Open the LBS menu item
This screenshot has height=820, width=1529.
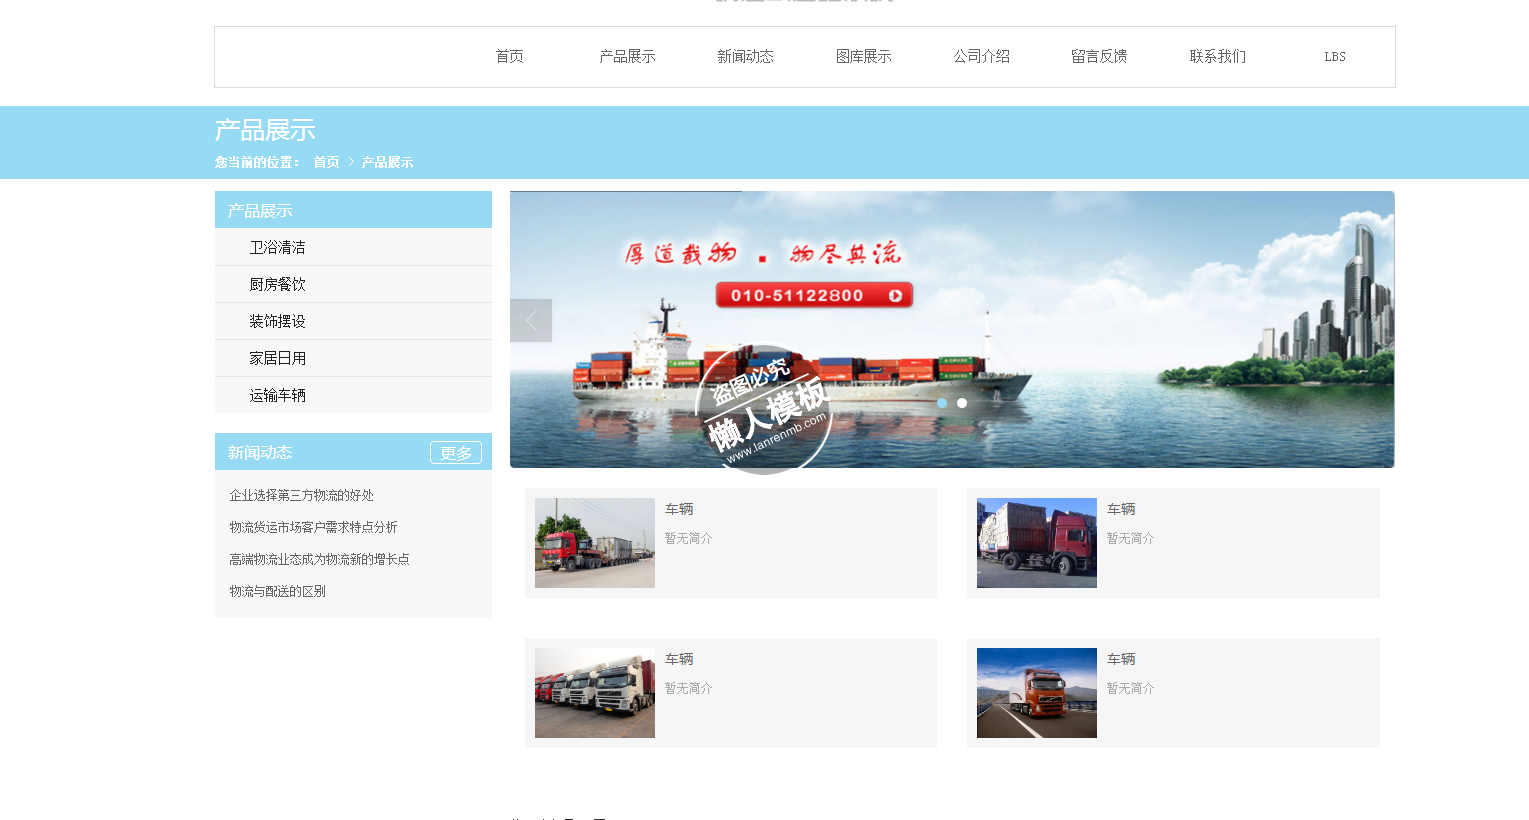1335,57
